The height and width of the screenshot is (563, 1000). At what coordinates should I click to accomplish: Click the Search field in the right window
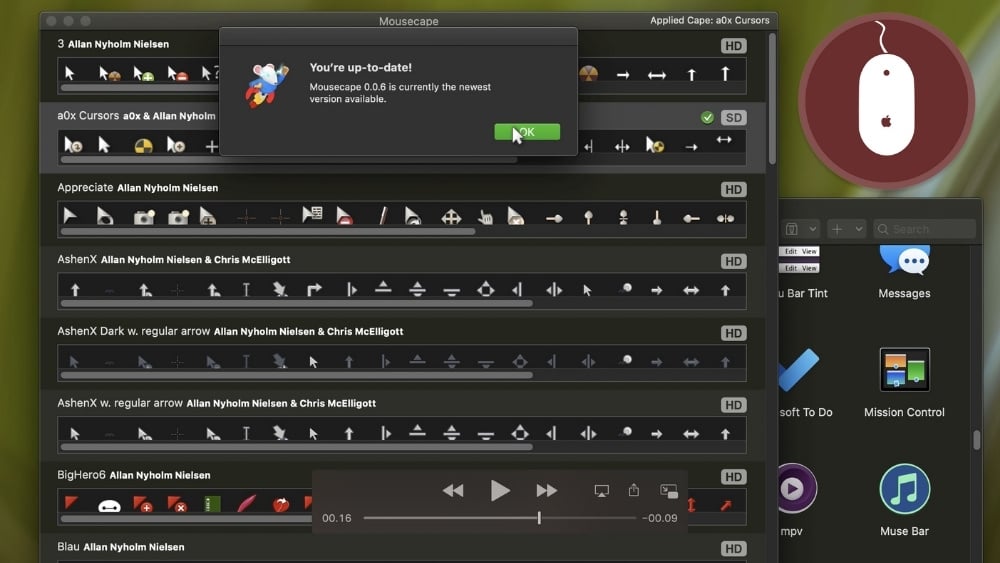tap(925, 229)
